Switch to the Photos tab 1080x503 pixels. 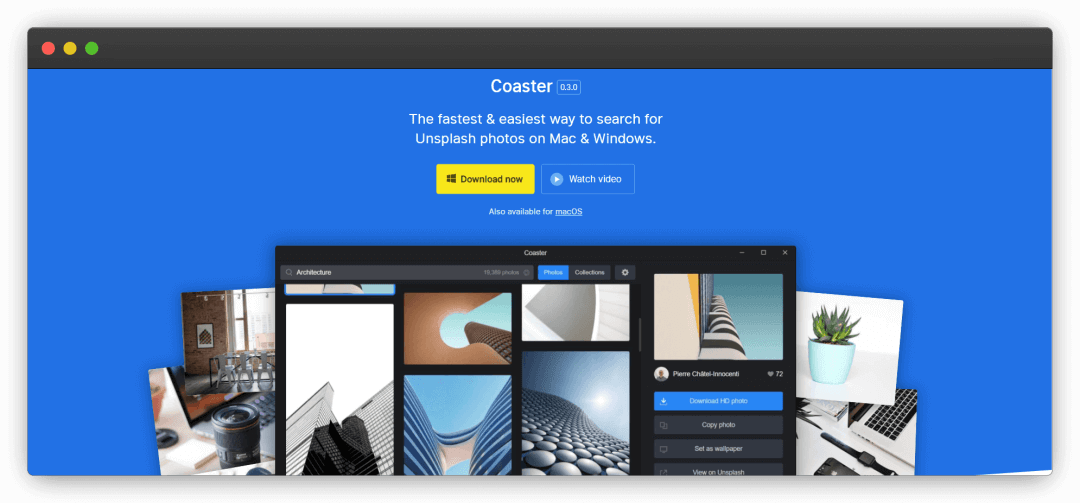[x=553, y=272]
